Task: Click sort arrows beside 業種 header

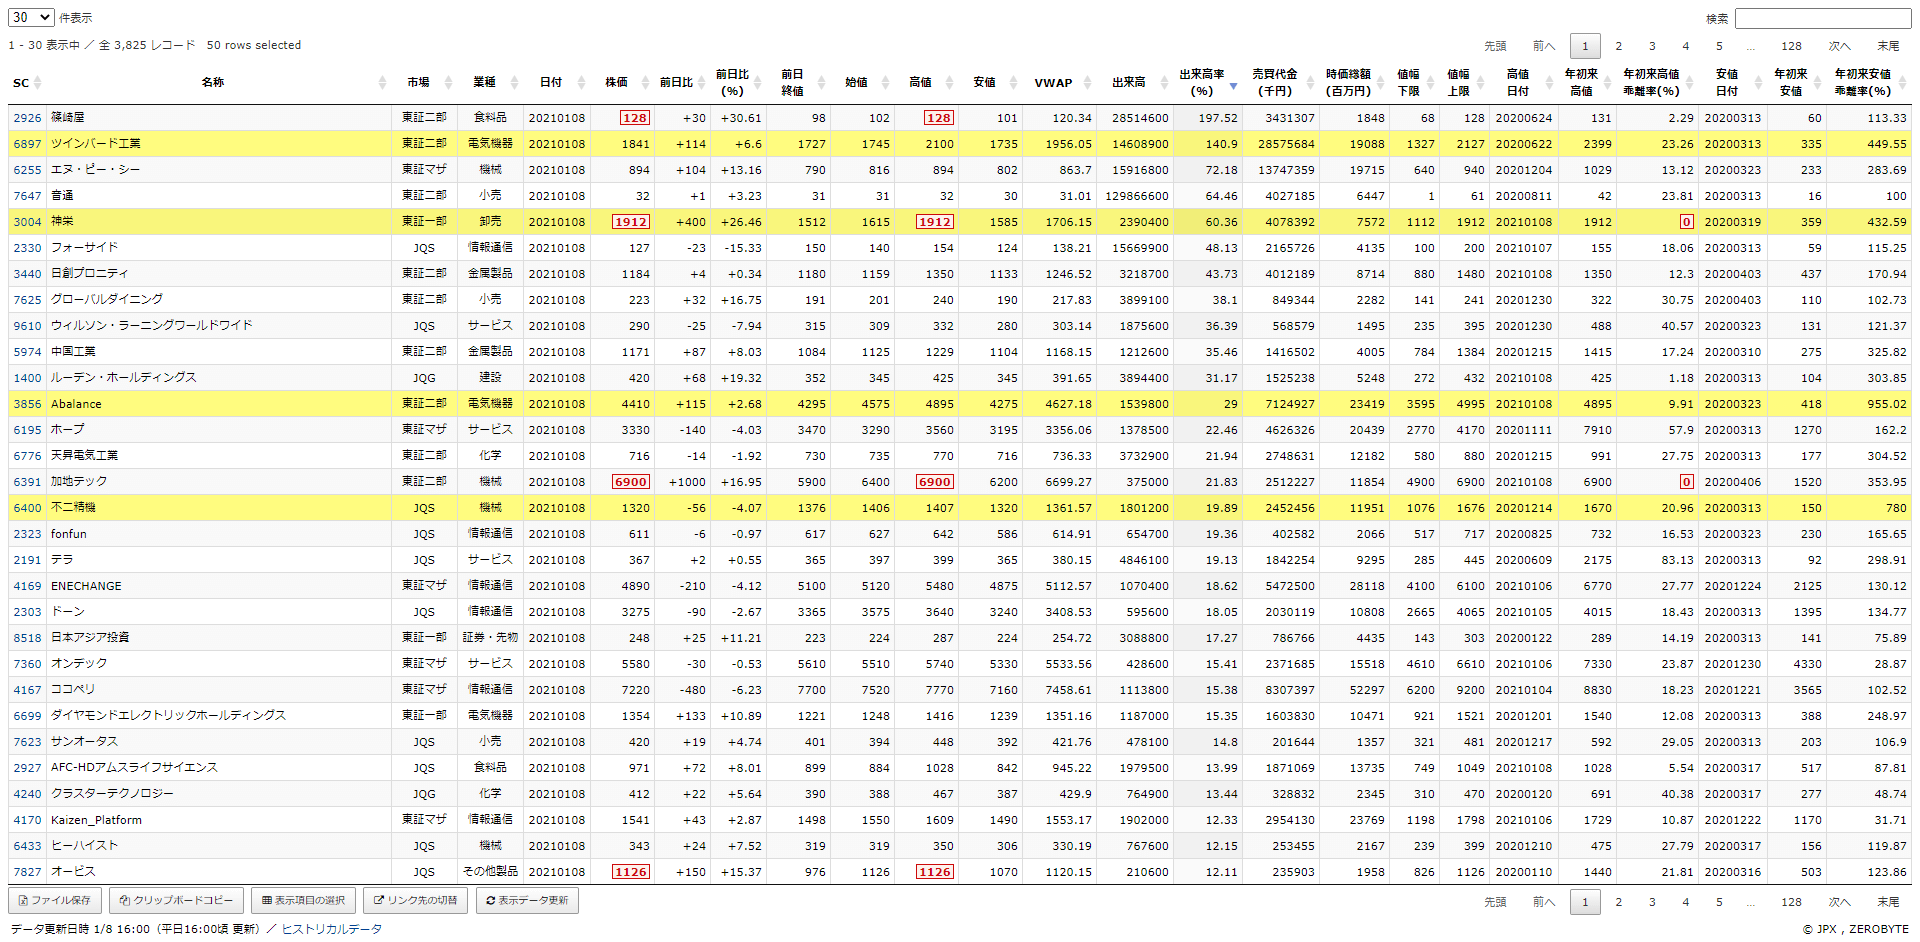Action: (514, 83)
